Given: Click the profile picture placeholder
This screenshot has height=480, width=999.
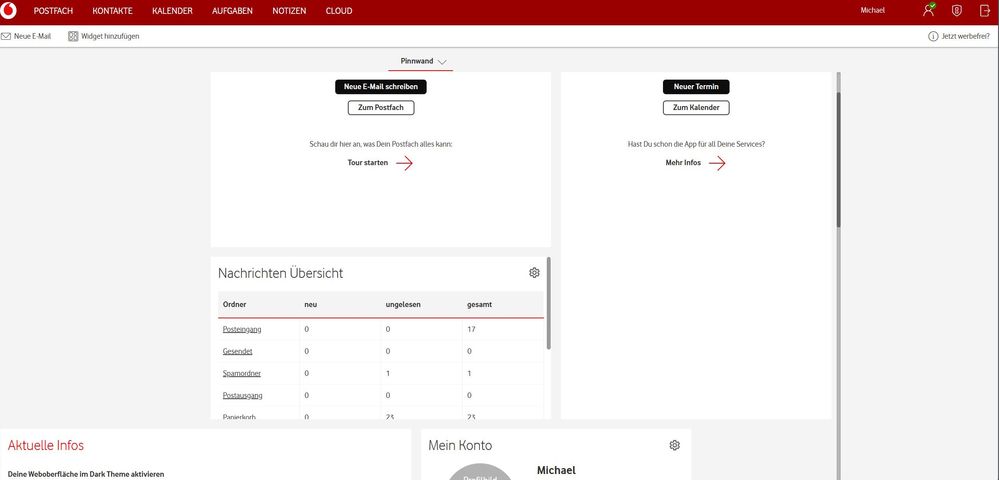Looking at the screenshot, I should pyautogui.click(x=480, y=472).
